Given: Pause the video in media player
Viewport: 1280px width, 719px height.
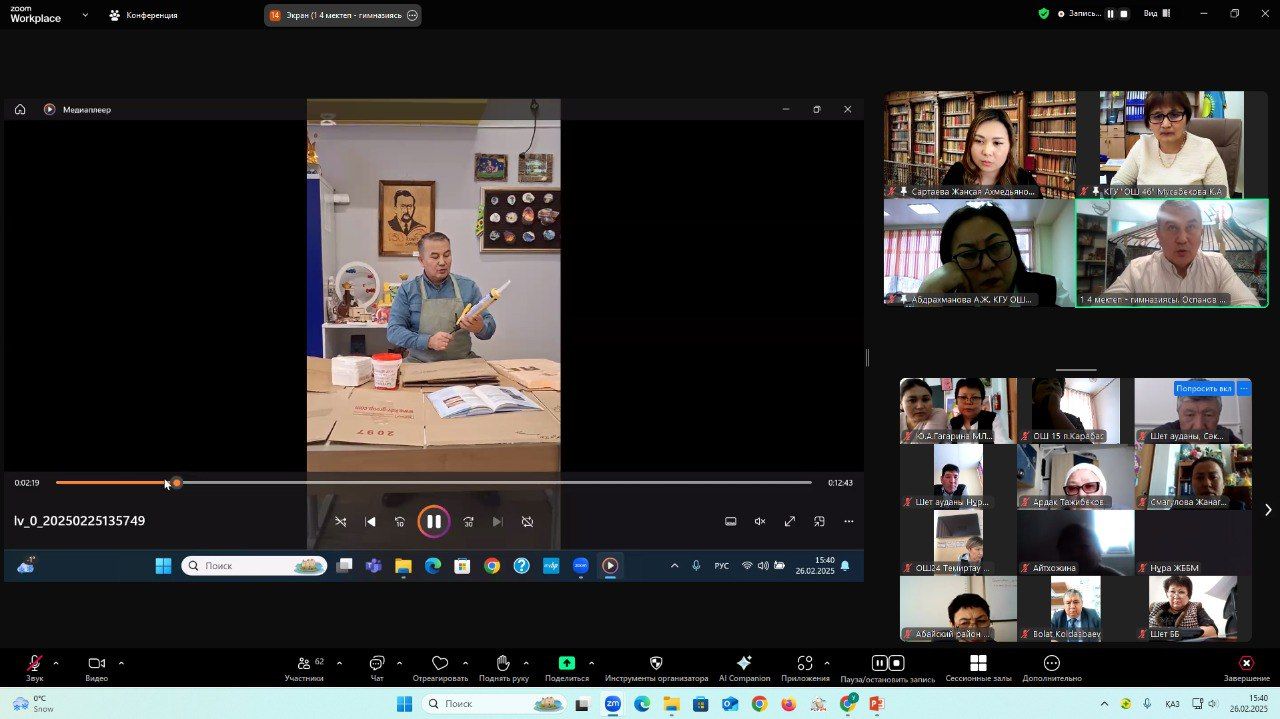Looking at the screenshot, I should pos(433,521).
